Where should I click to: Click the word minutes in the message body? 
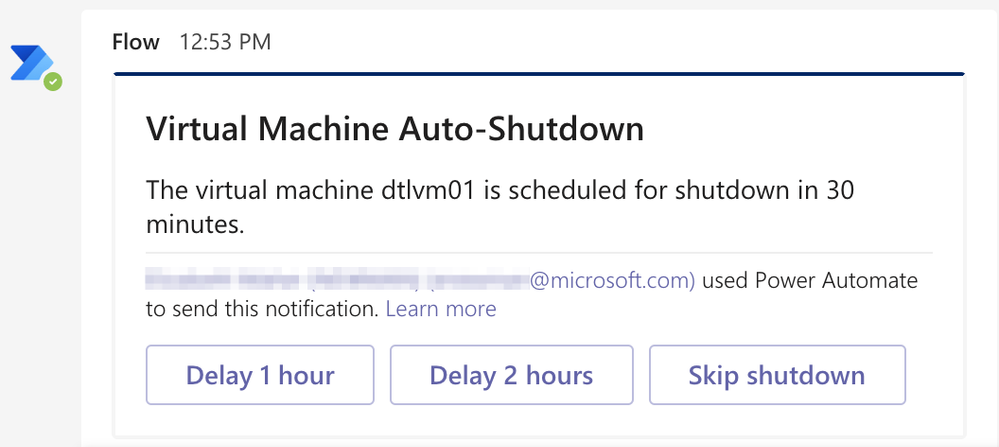click(194, 224)
